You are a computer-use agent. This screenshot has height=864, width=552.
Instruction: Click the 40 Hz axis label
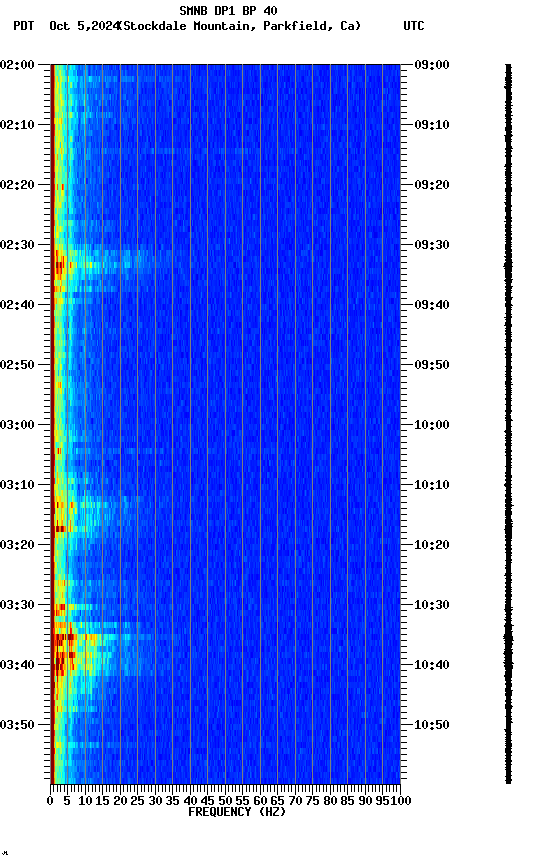coord(191,801)
